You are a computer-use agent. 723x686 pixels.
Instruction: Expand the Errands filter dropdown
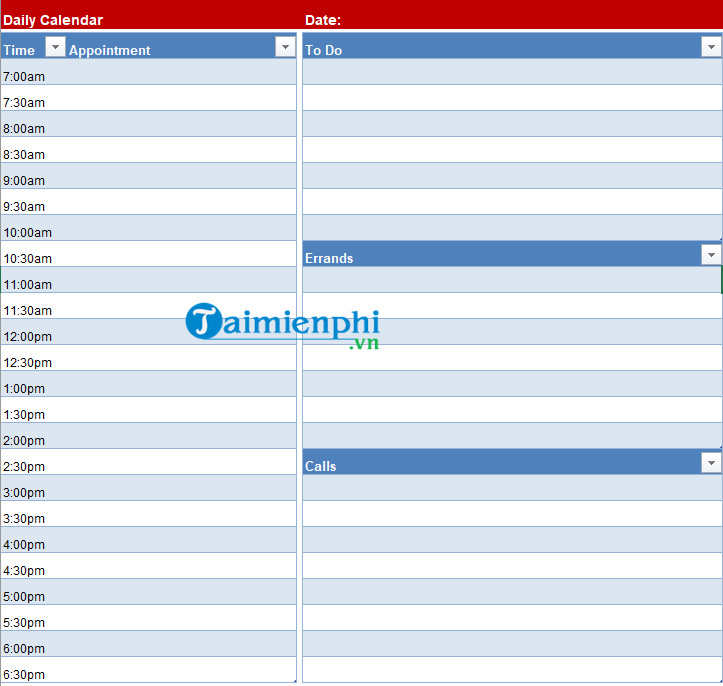(x=711, y=255)
